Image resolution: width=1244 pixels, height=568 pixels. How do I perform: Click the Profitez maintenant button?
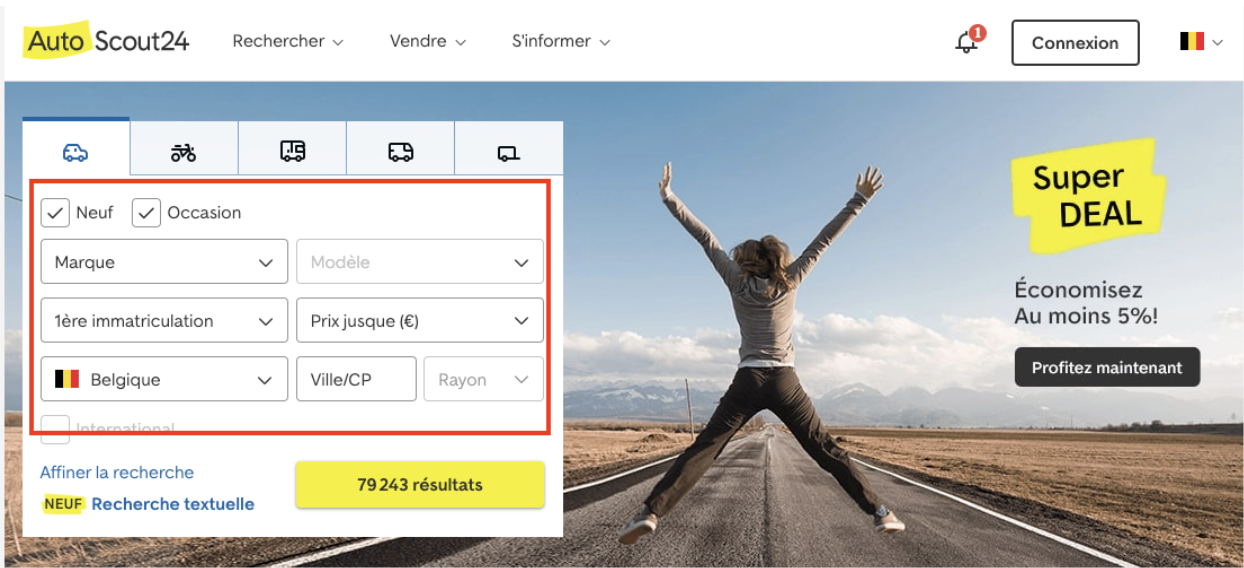[x=1107, y=367]
